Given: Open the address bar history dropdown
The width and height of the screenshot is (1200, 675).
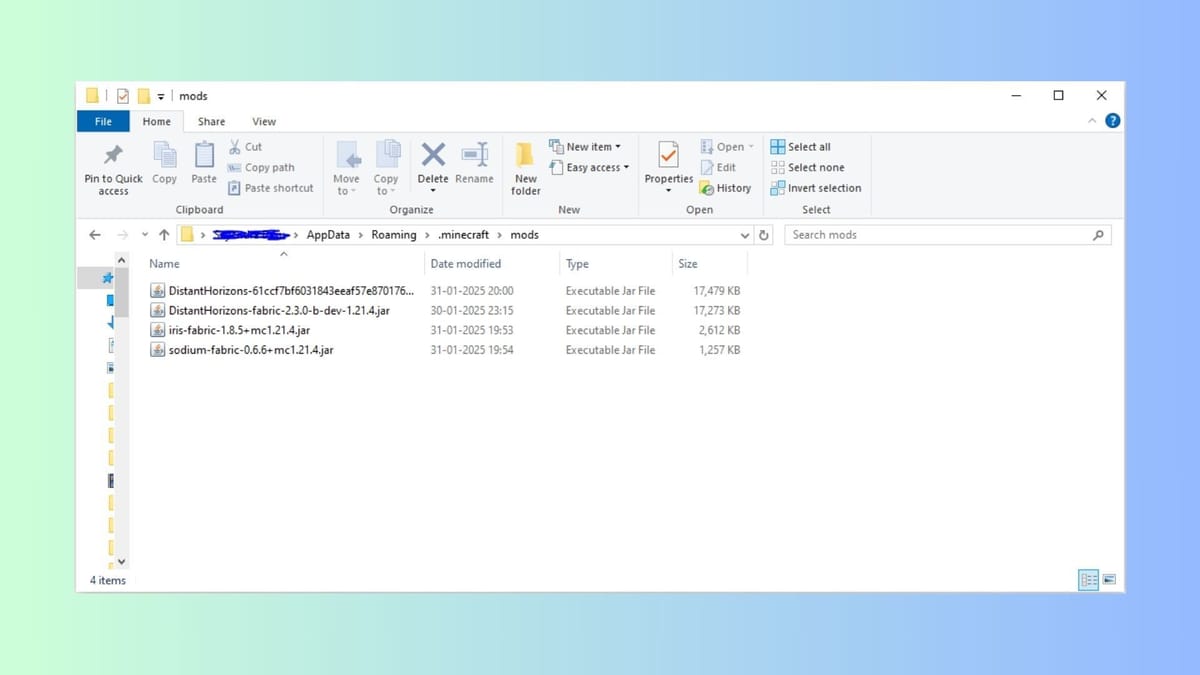Looking at the screenshot, I should 745,234.
